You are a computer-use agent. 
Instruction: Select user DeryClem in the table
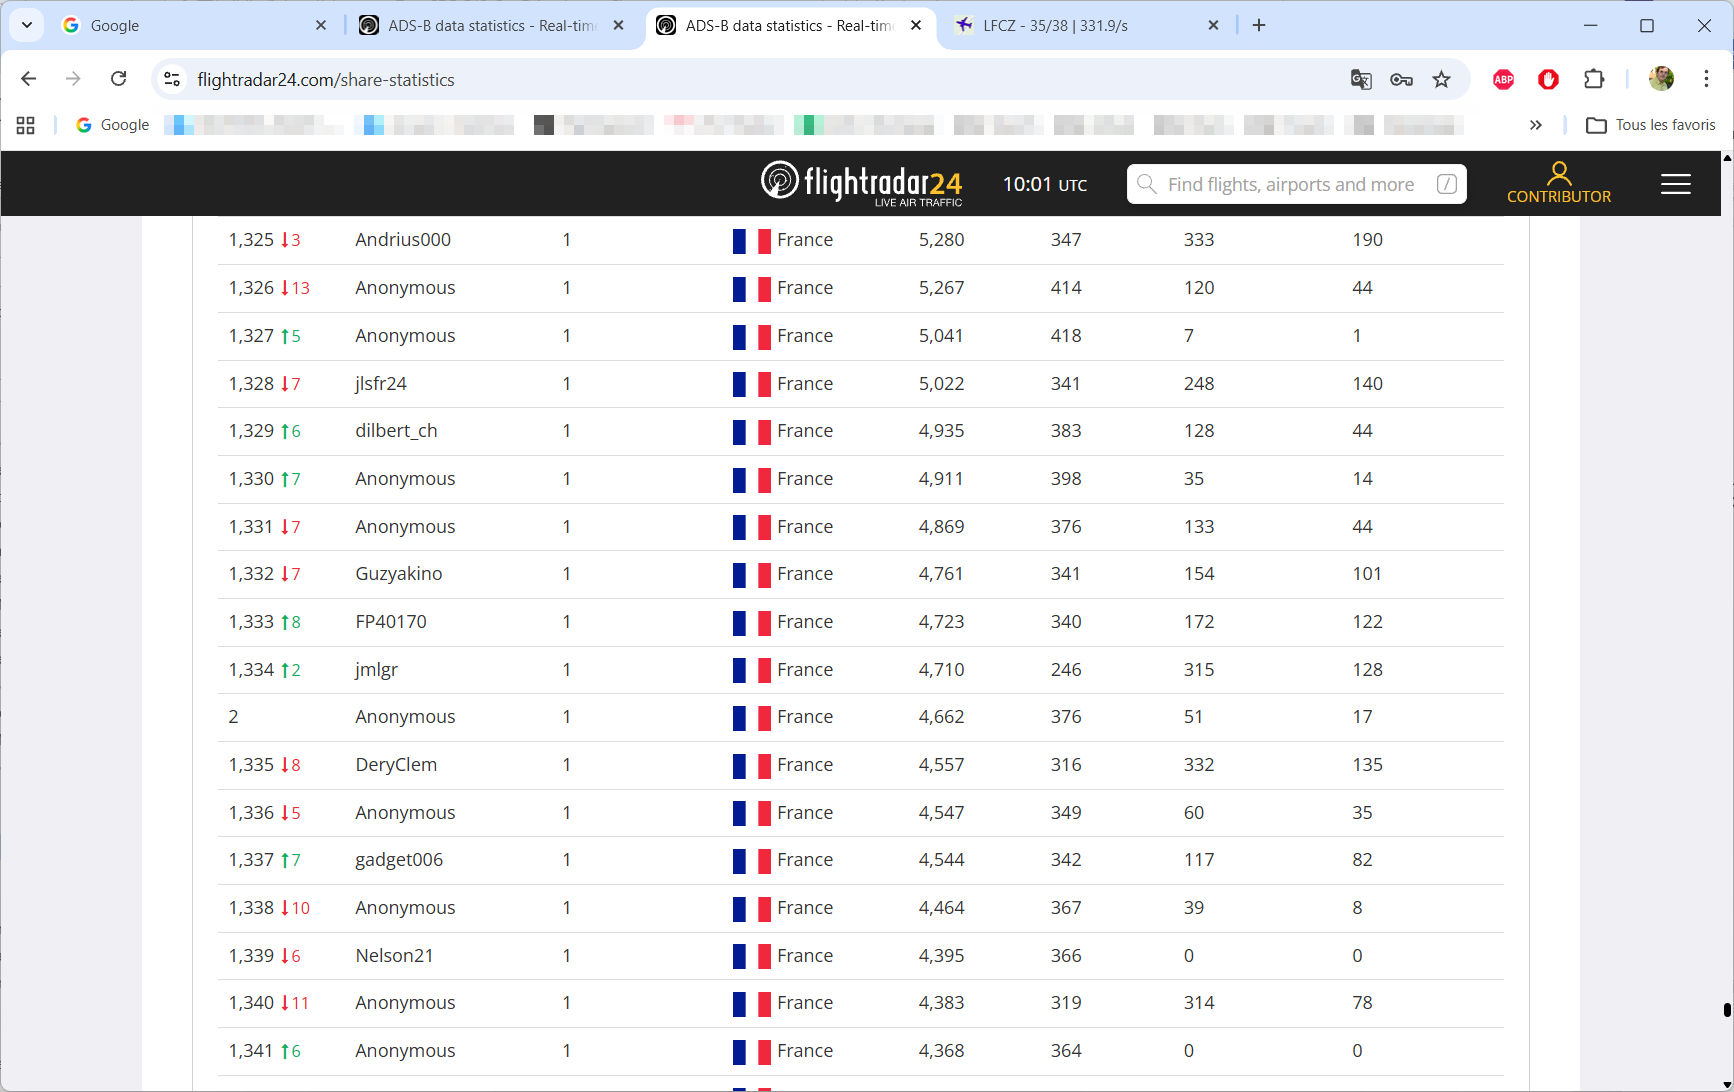click(396, 765)
